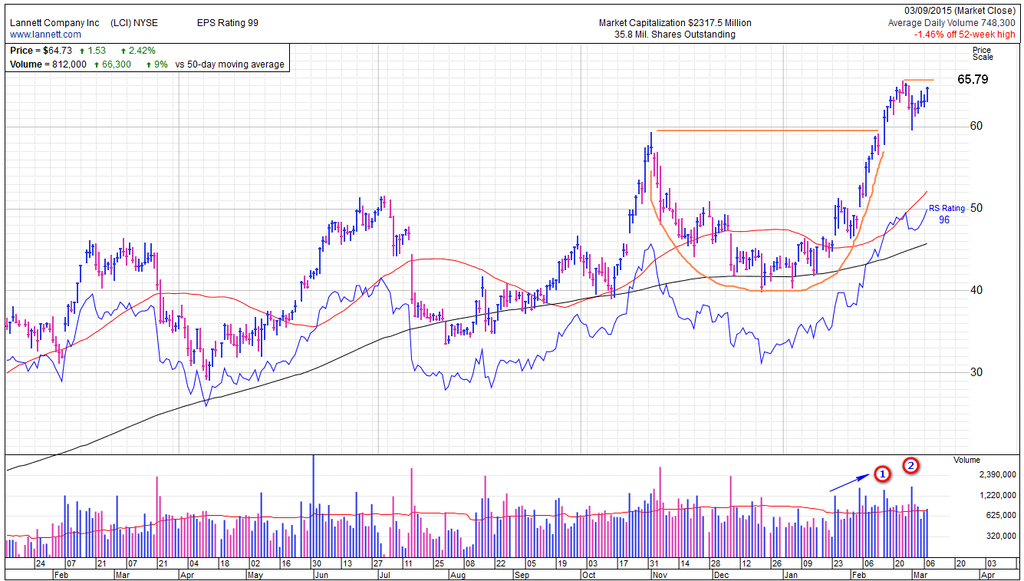
Task: Click the -1.46% off 52-week high text
Action: tap(965, 35)
